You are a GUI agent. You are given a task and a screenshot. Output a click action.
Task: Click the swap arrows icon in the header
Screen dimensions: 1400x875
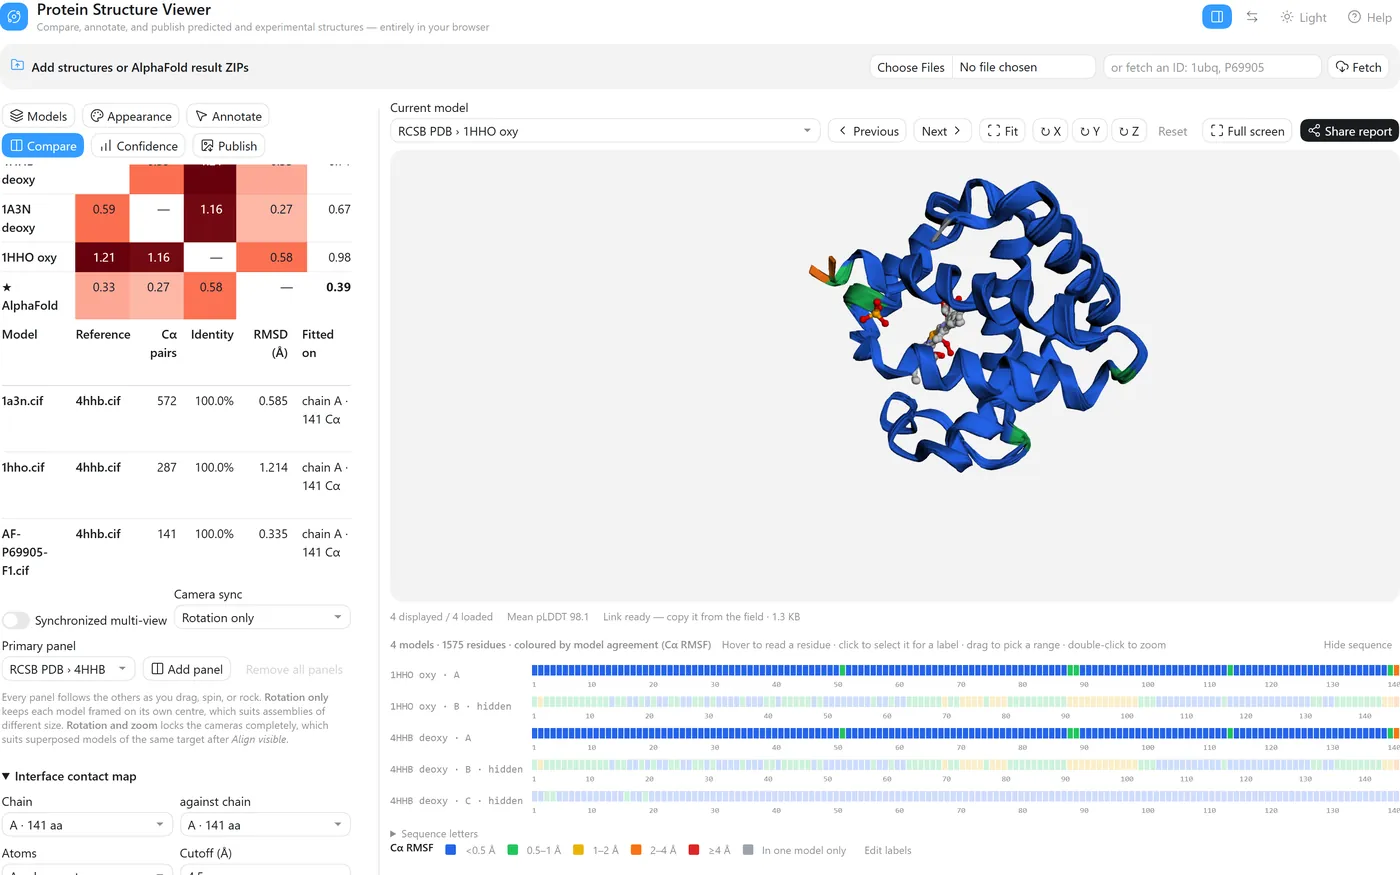tap(1252, 17)
